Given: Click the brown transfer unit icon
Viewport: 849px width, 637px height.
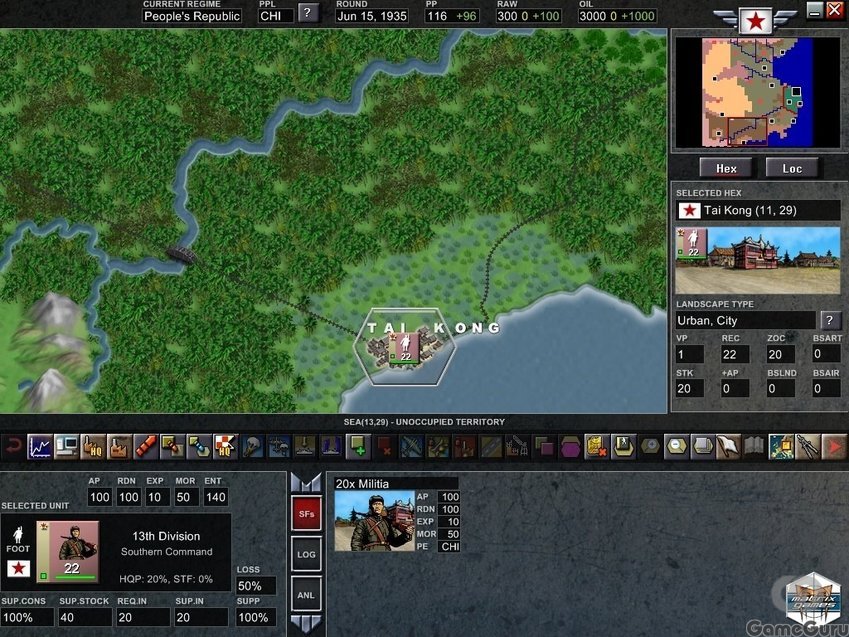Looking at the screenshot, I should pyautogui.click(x=172, y=447).
